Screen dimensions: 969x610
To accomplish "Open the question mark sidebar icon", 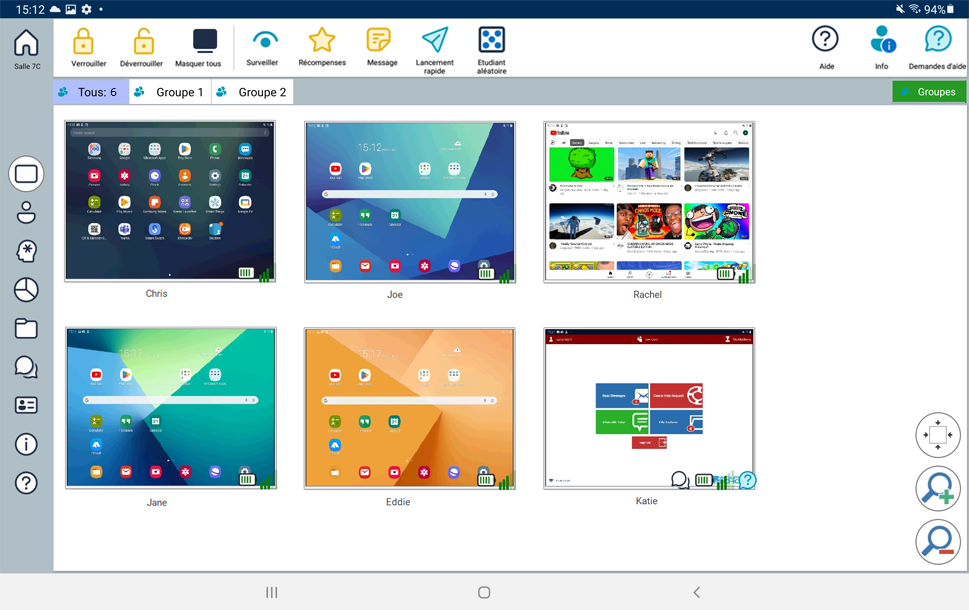I will 26,483.
